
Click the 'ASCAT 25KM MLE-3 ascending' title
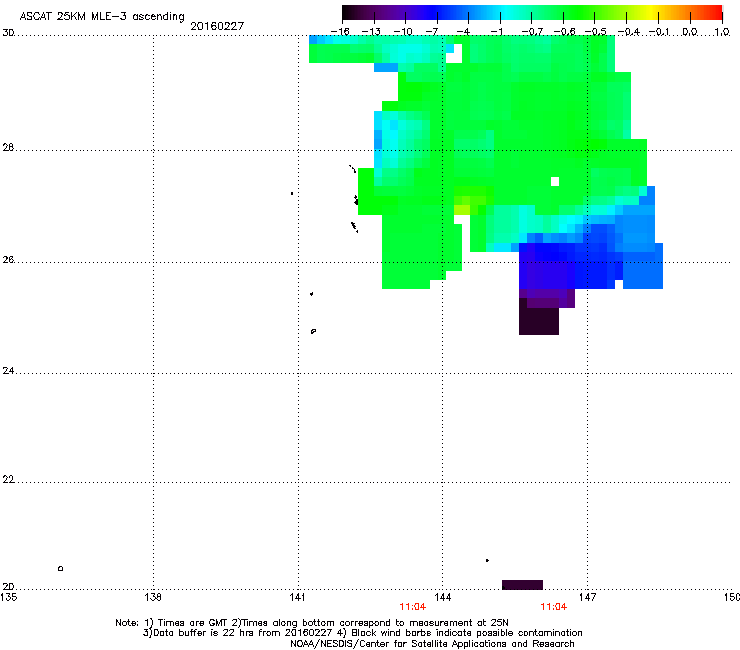click(x=102, y=17)
